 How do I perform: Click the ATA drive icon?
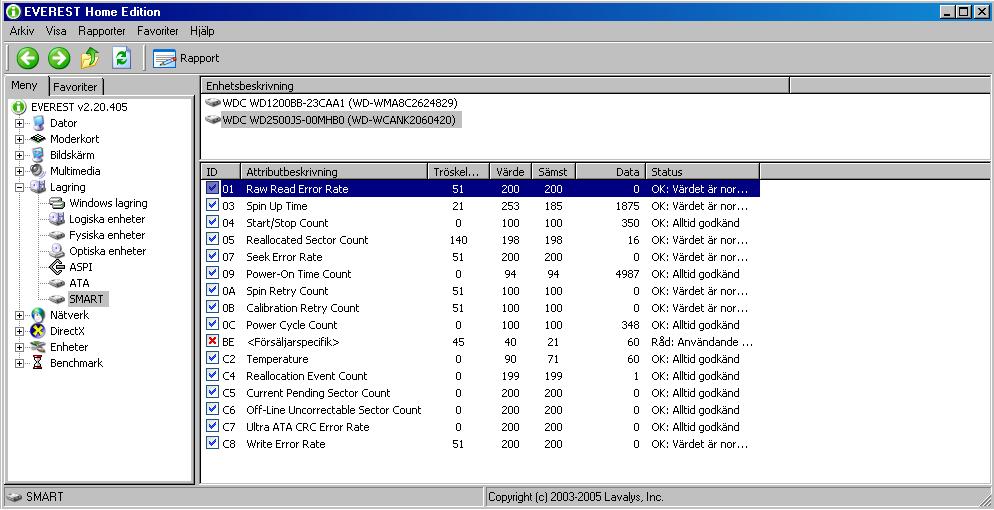coord(57,283)
